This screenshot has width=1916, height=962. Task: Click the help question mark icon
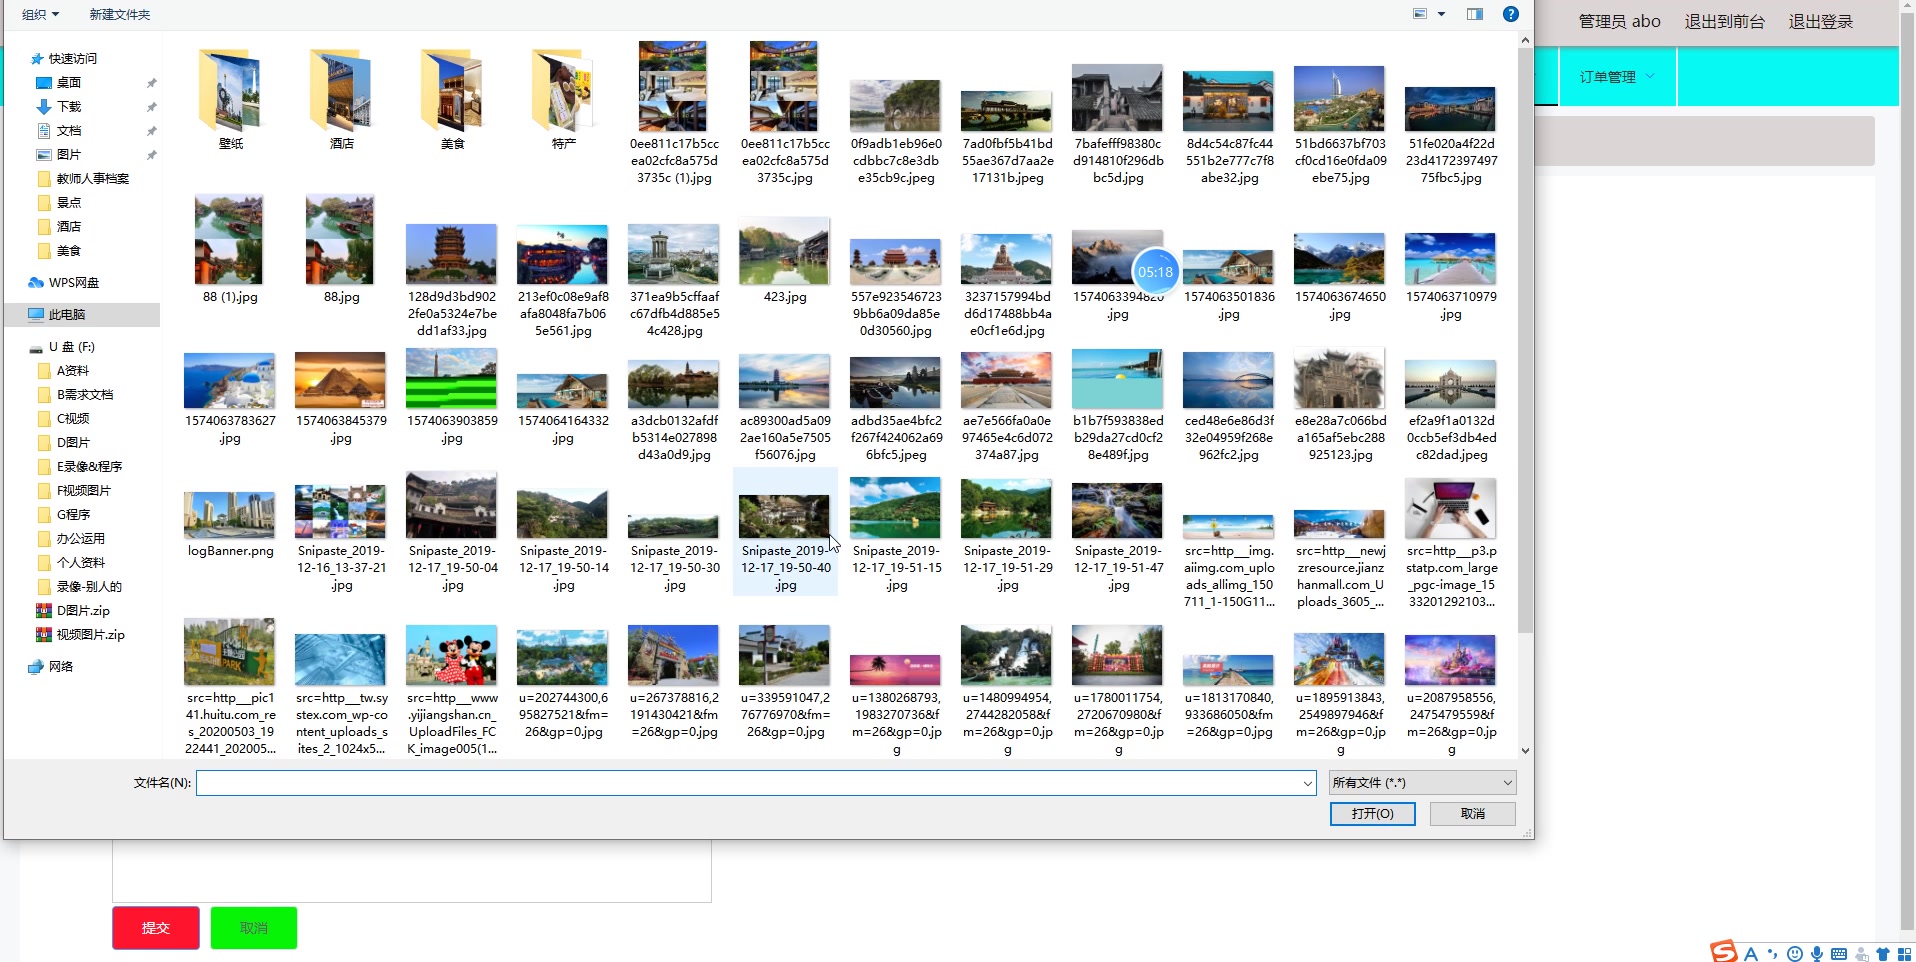(1511, 14)
